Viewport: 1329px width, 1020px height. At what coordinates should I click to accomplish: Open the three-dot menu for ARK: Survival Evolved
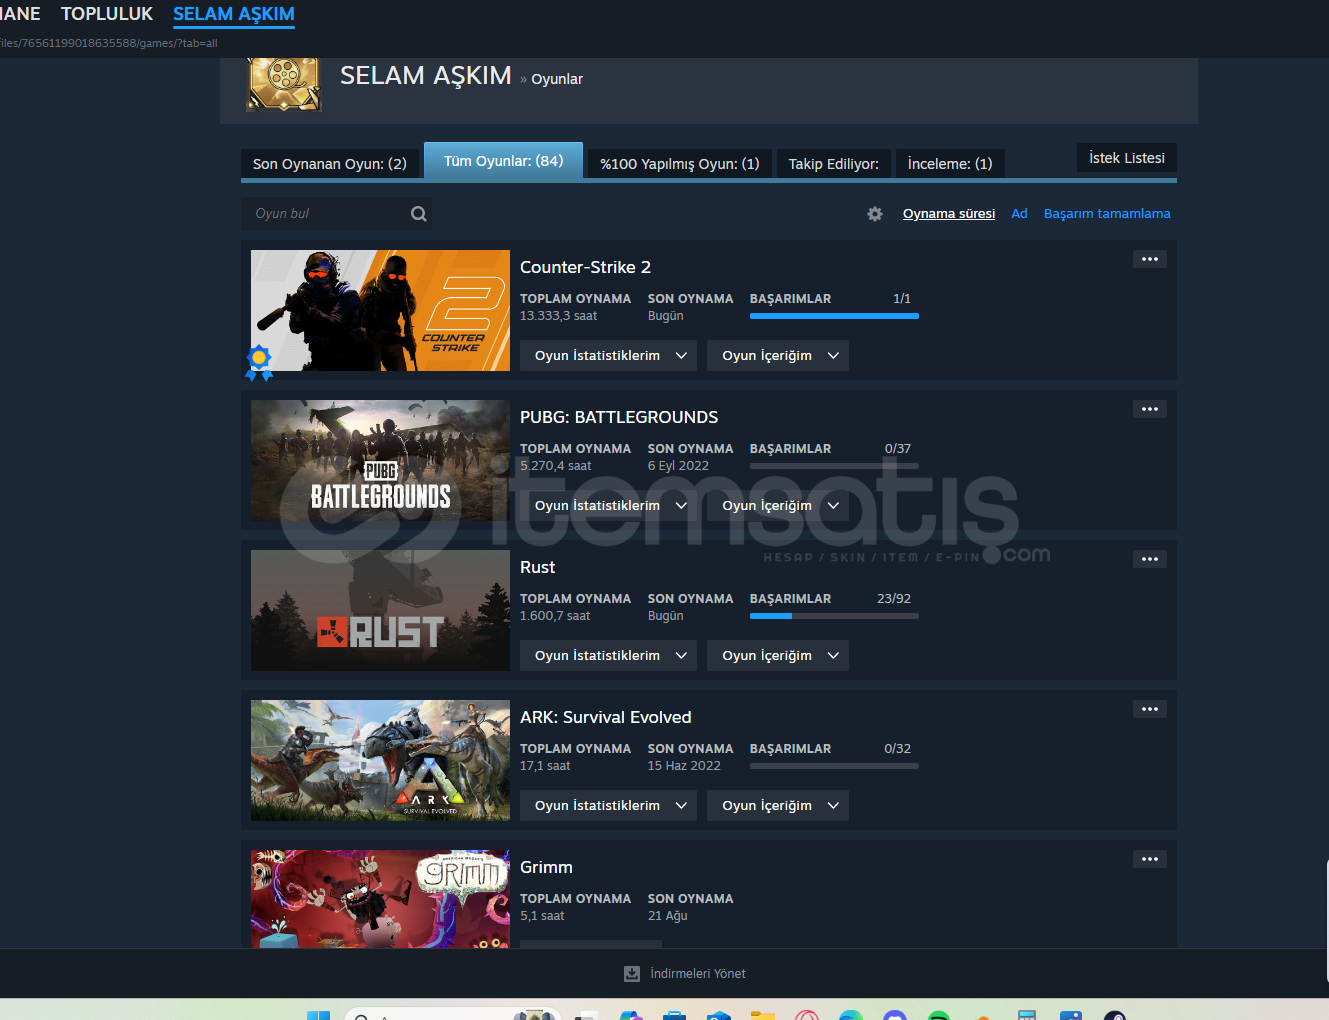pyautogui.click(x=1150, y=709)
